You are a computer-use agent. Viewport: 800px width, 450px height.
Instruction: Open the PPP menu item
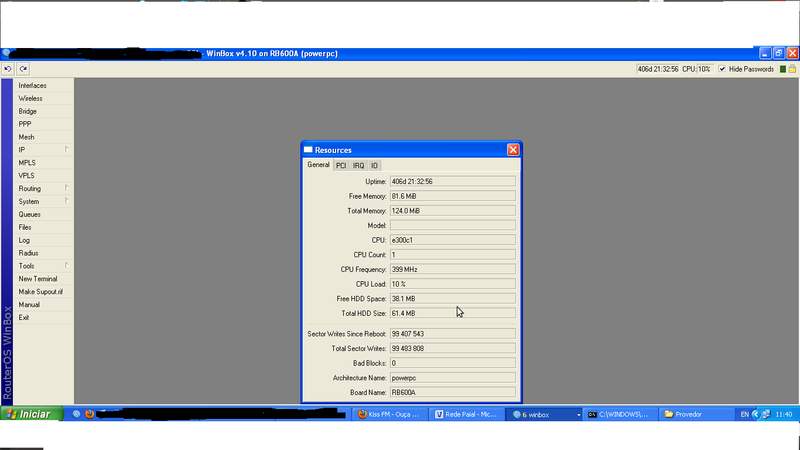tap(43, 124)
